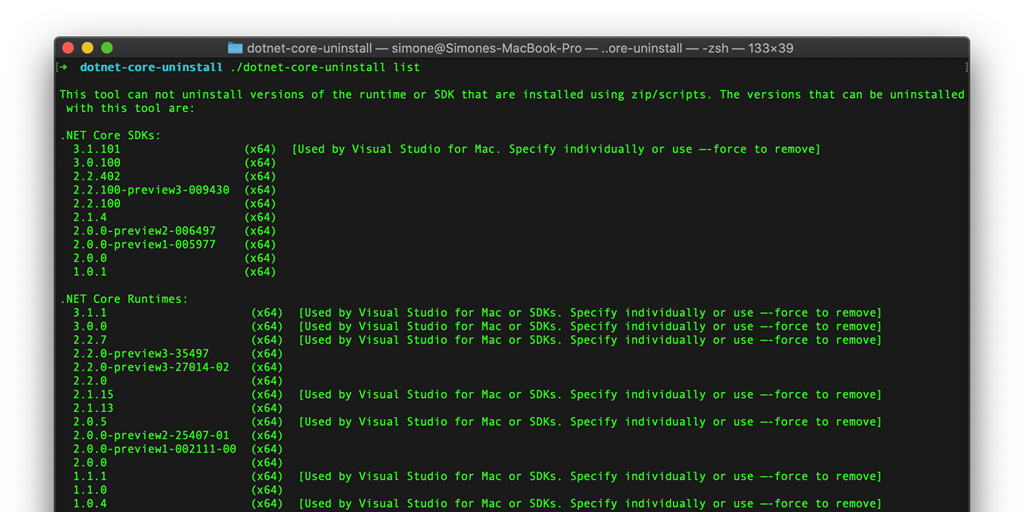Click the folder icon in the title bar
1024x512 pixels.
[x=235, y=48]
